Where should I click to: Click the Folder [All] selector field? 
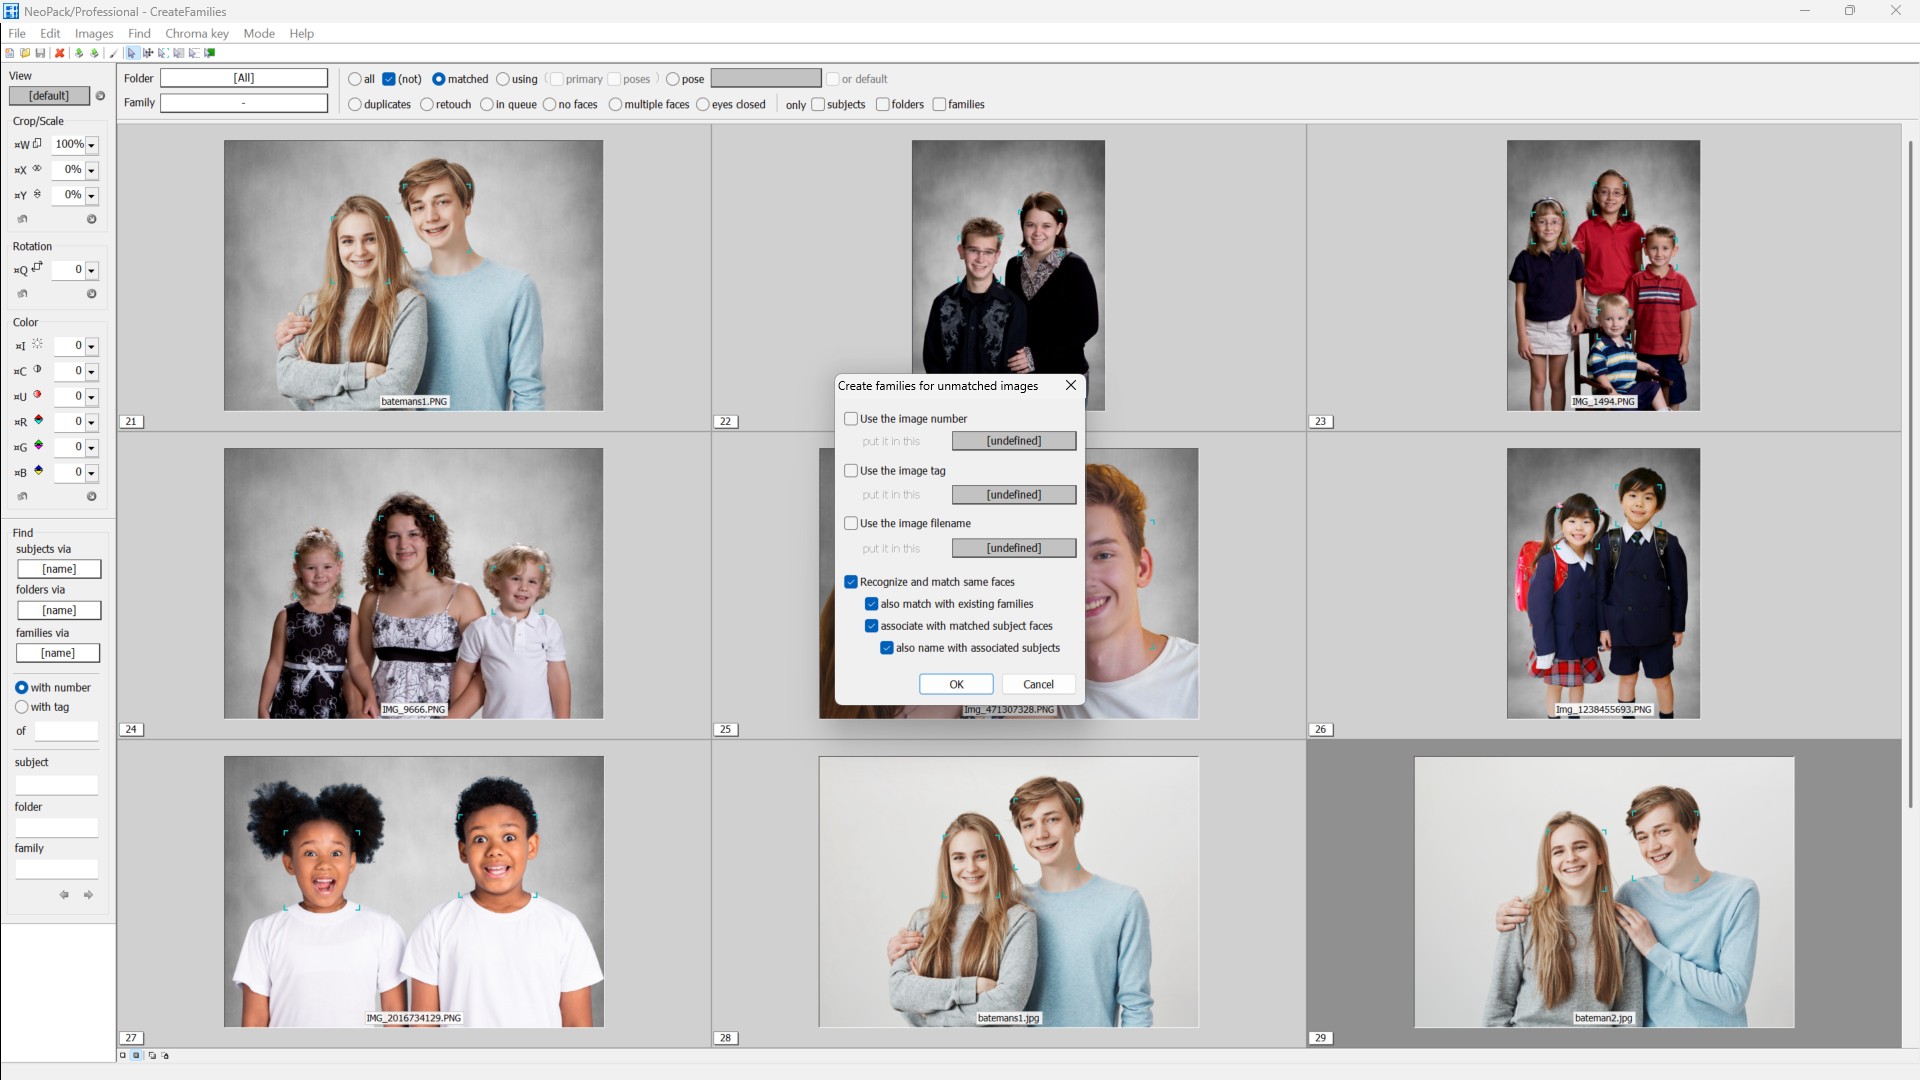click(244, 78)
